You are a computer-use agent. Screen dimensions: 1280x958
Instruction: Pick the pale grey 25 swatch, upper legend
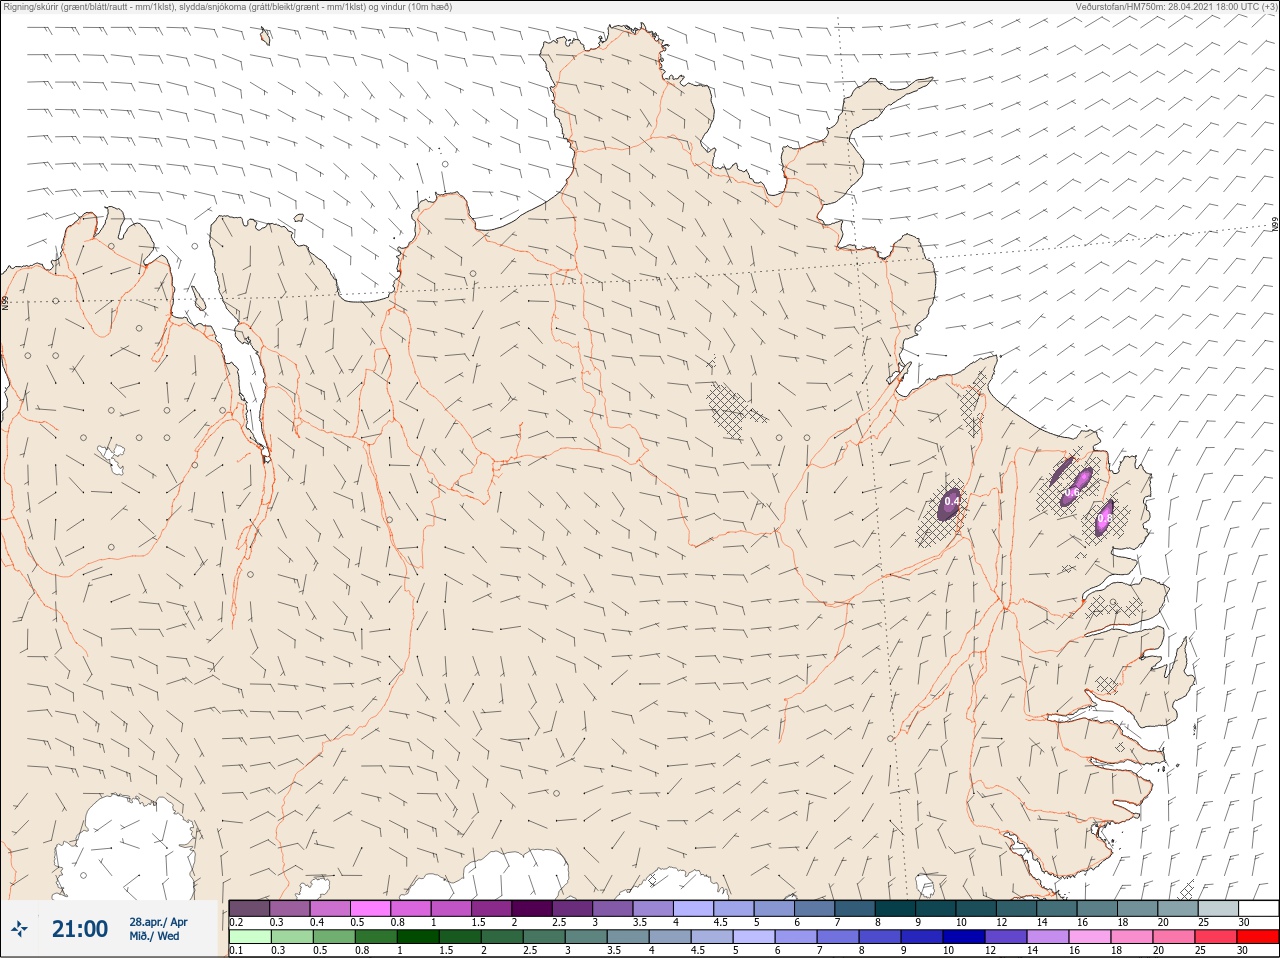[x=1218, y=908]
